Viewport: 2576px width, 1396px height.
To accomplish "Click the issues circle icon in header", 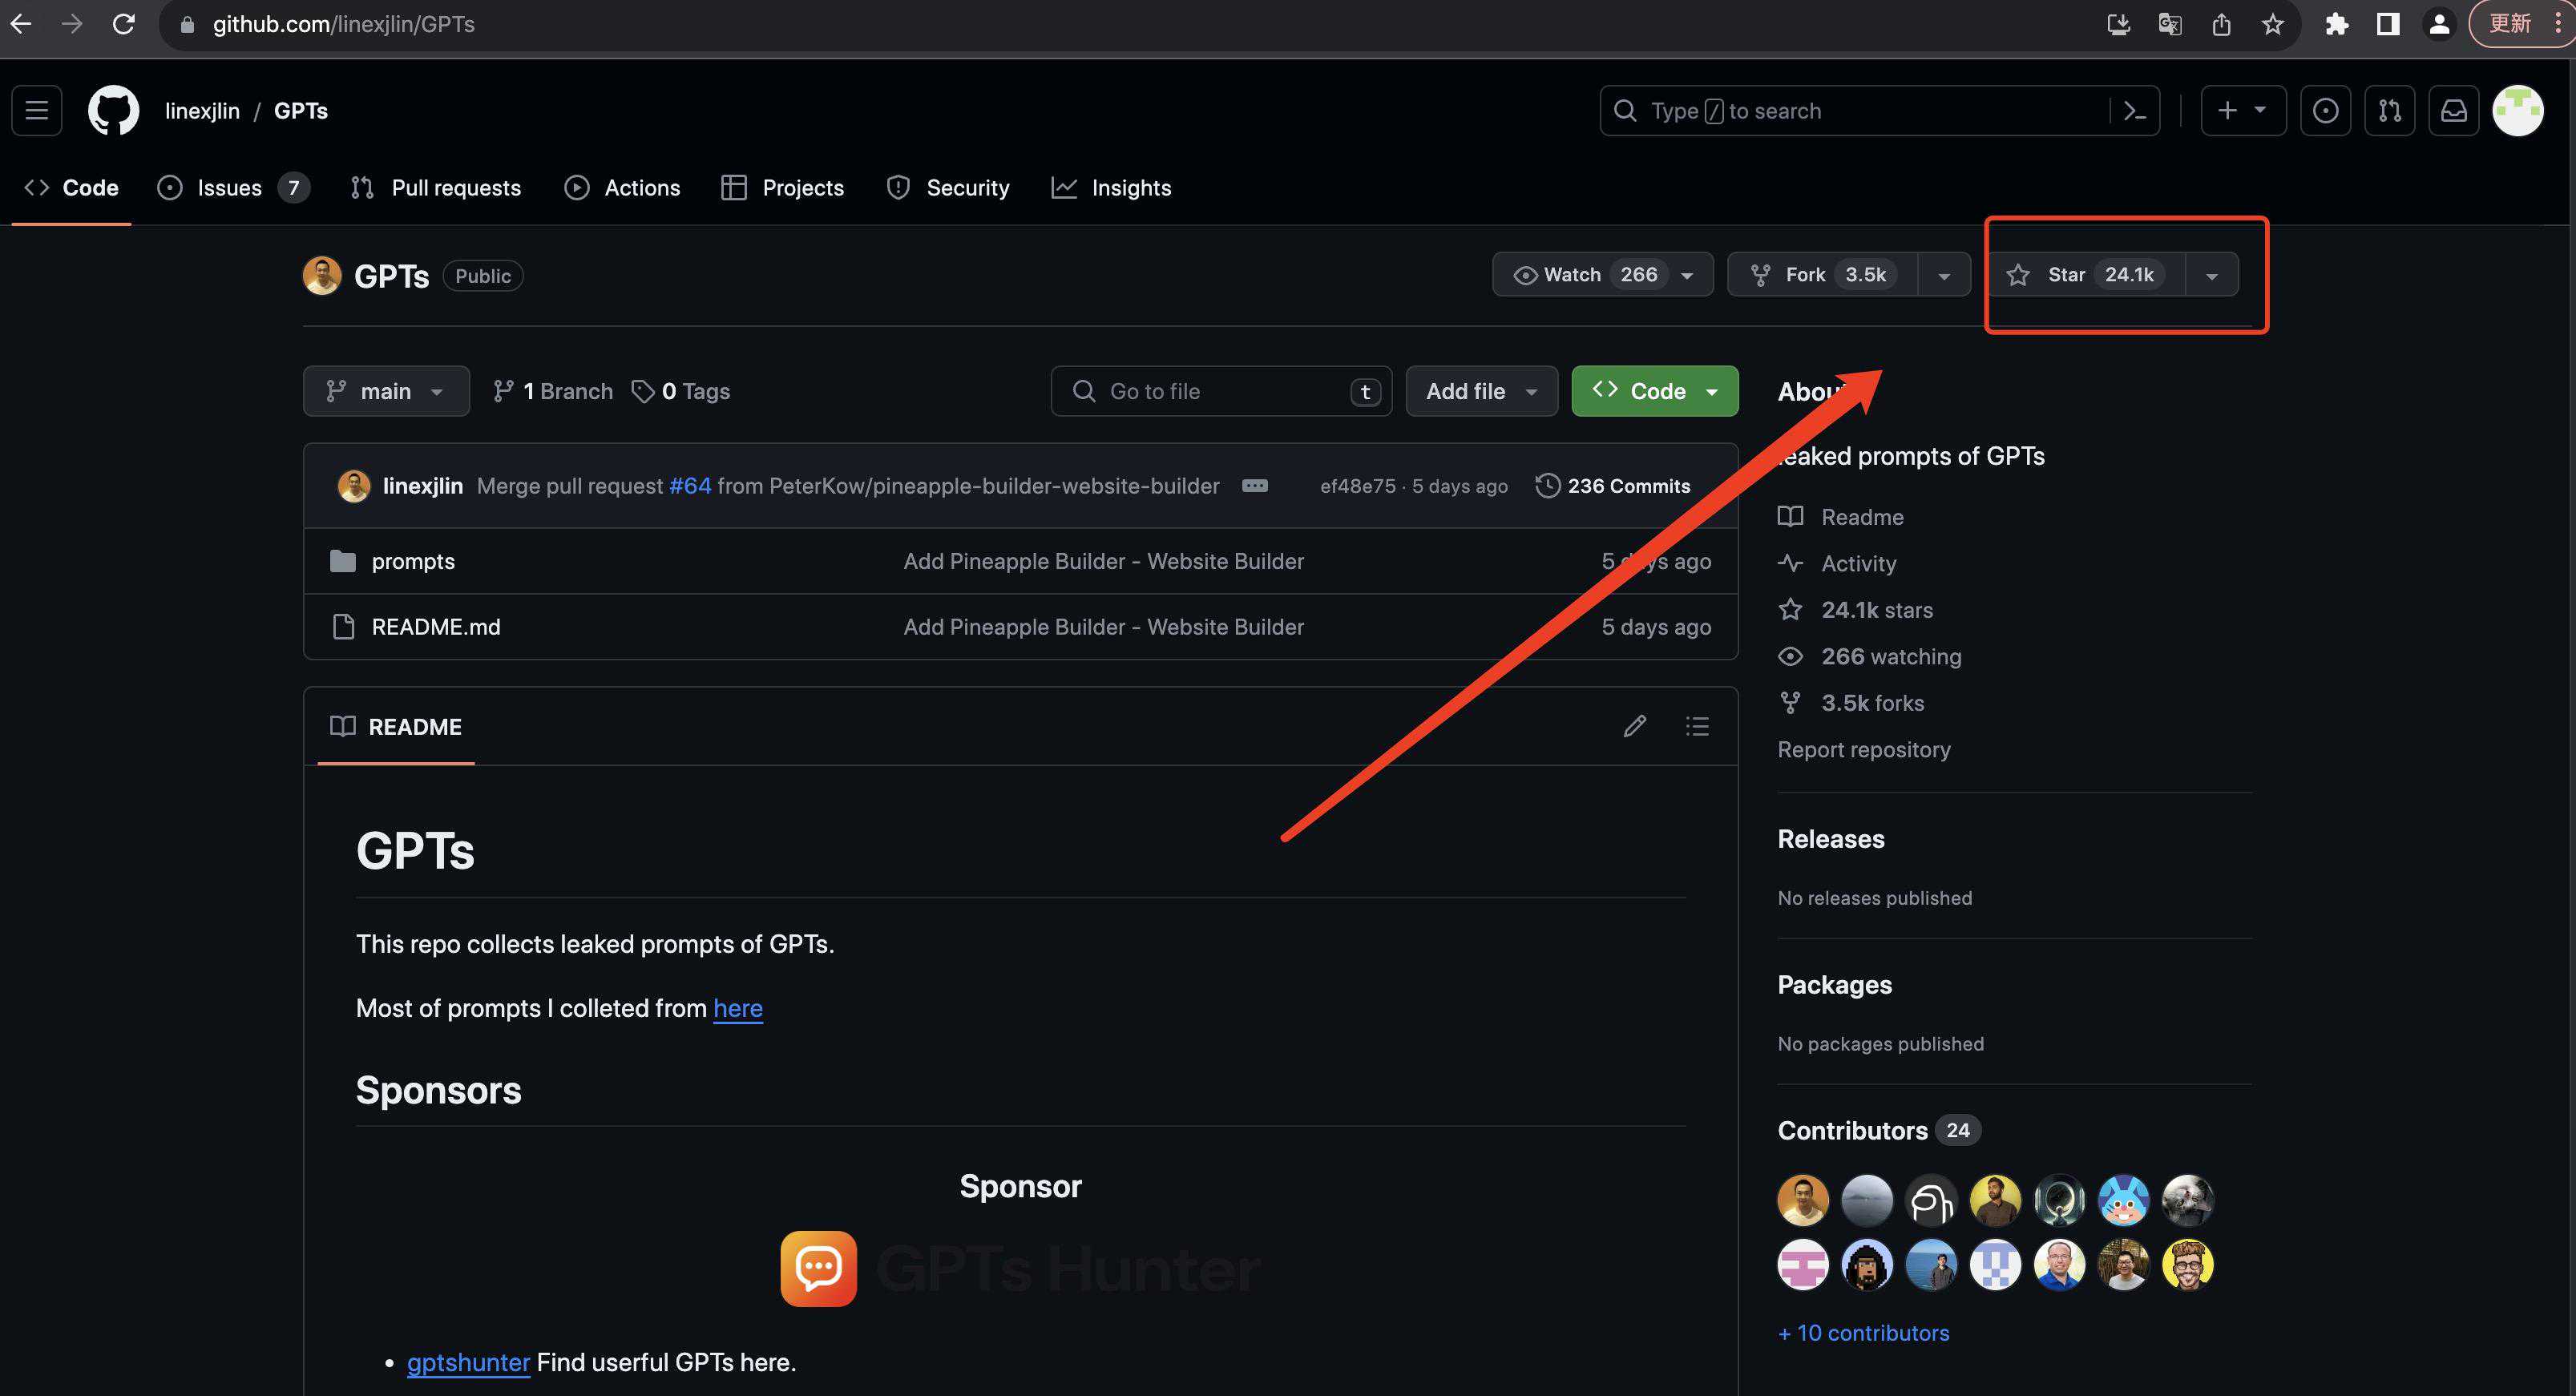I will tap(2325, 110).
